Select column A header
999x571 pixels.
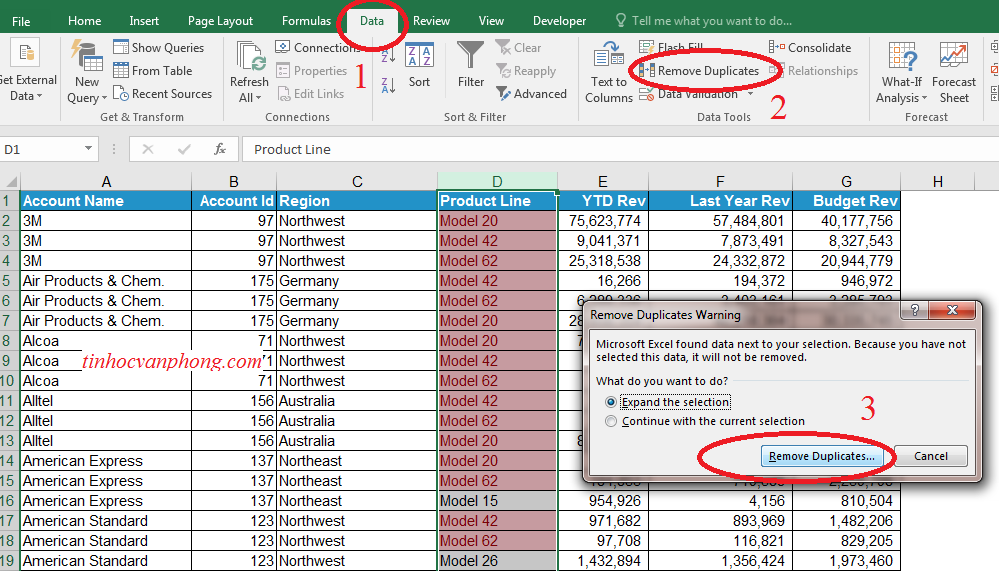(106, 182)
